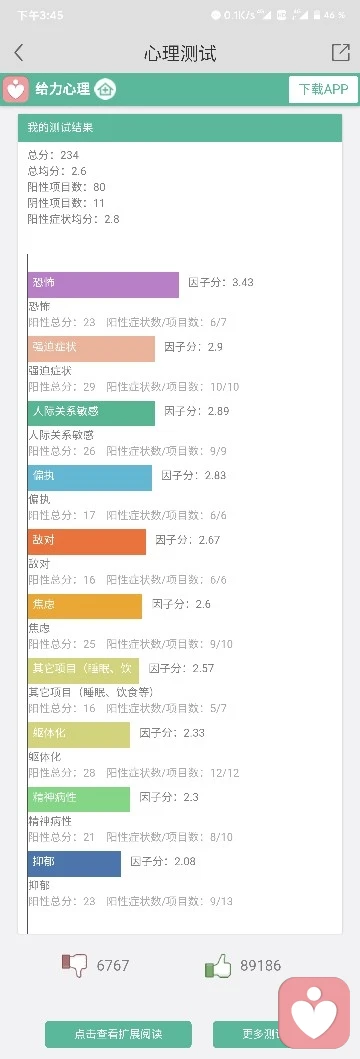The width and height of the screenshot is (360, 1059).
Task: Tap the 心理测试 page title
Action: [x=180, y=53]
